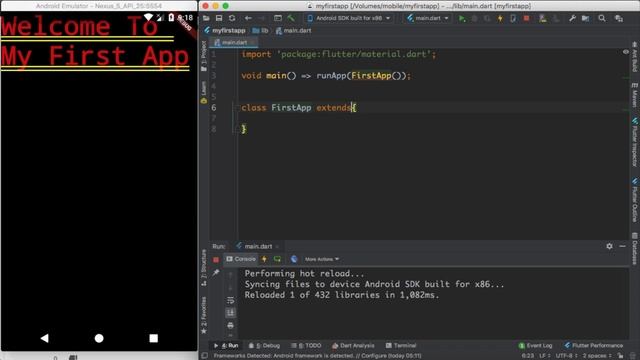Viewport: 640px width, 360px height.
Task: Toggle tool window bars icon at bottom-left corner
Action: click(204, 356)
